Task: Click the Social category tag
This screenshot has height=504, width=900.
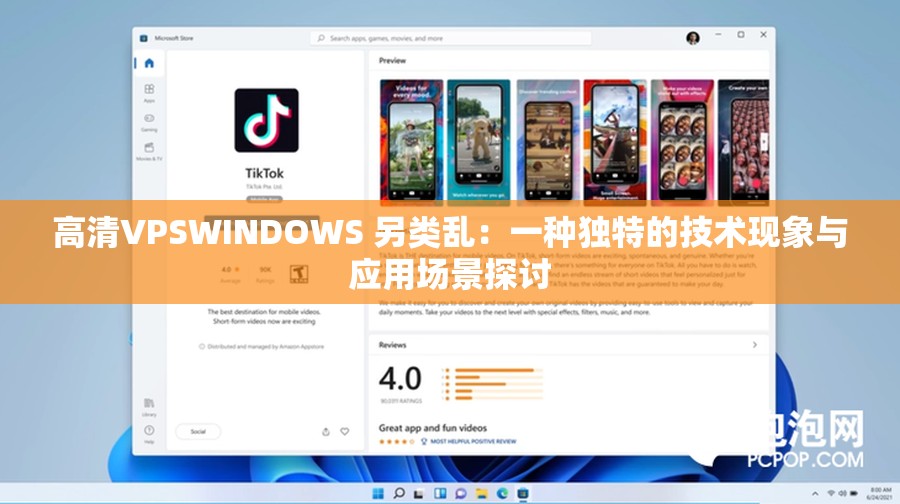Action: (x=198, y=432)
